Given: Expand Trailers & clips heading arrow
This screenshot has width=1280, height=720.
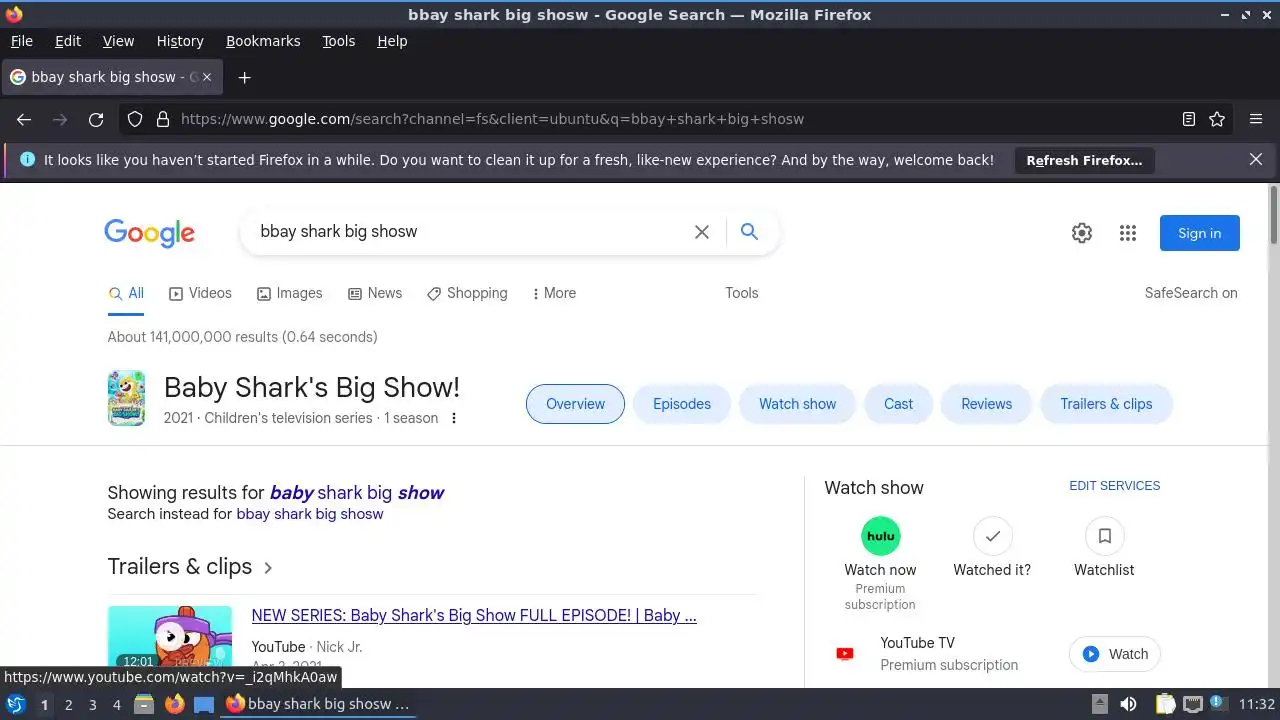Looking at the screenshot, I should click(x=268, y=567).
